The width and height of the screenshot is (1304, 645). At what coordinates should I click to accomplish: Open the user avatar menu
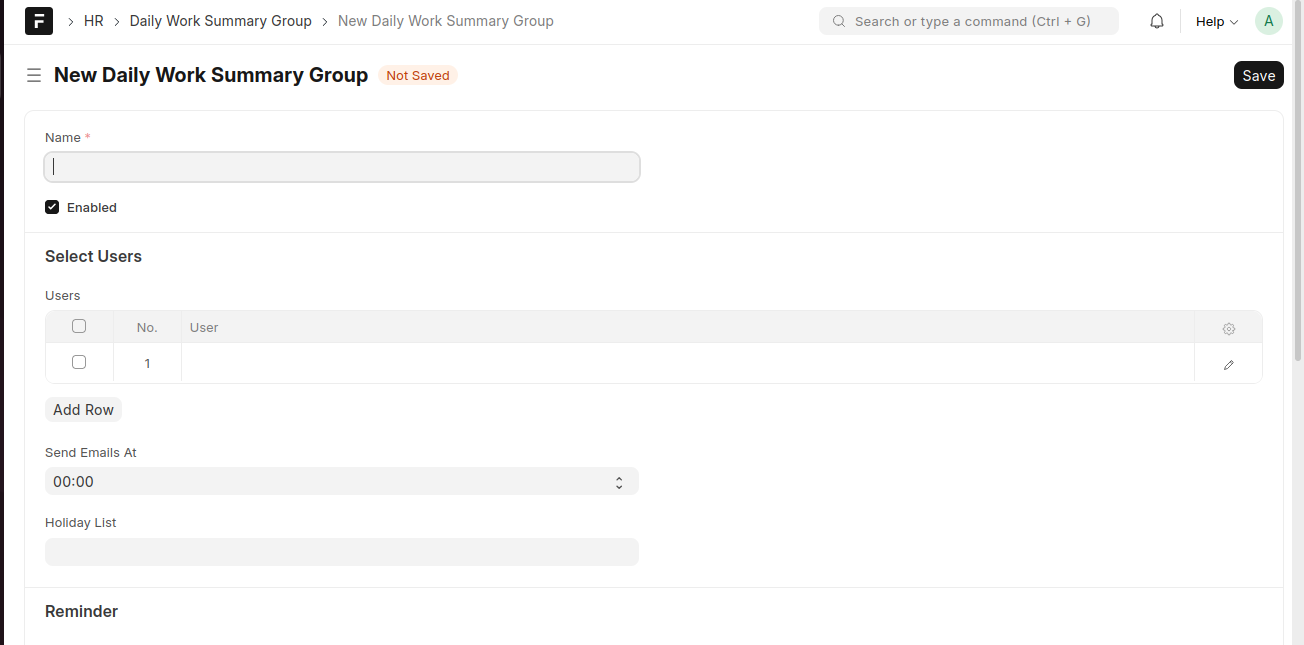pos(1268,21)
